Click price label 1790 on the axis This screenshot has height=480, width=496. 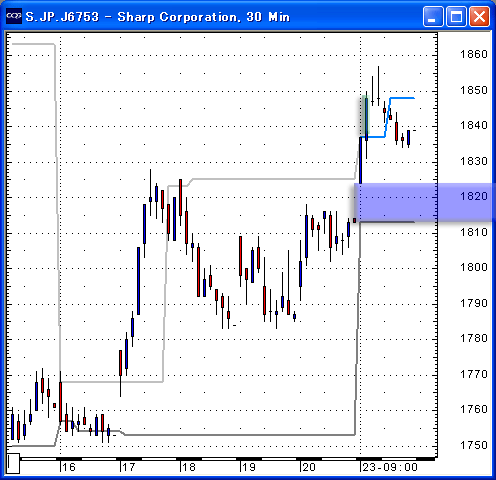click(474, 303)
